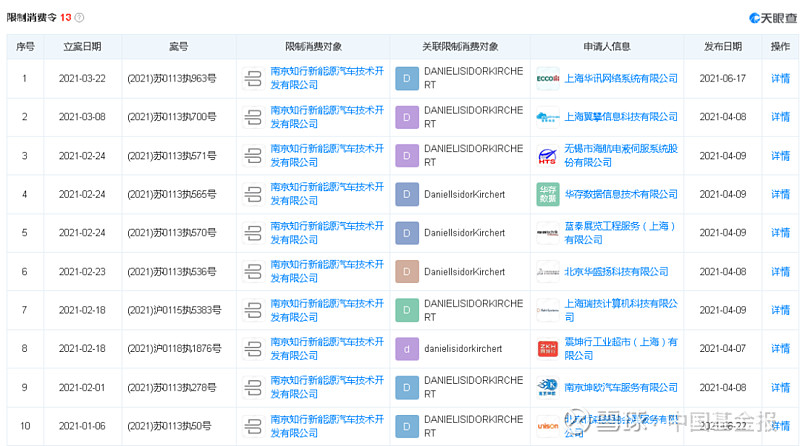
Task: Click green D avatar in row 7
Action: pos(407,310)
